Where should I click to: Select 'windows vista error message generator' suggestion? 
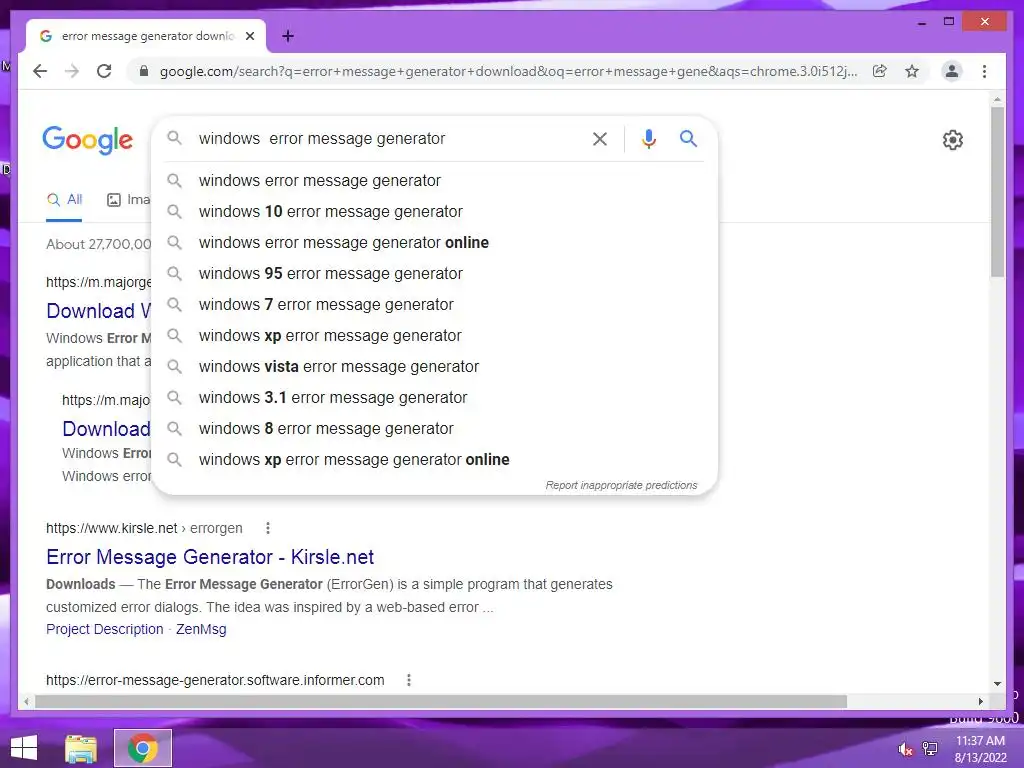(434, 366)
